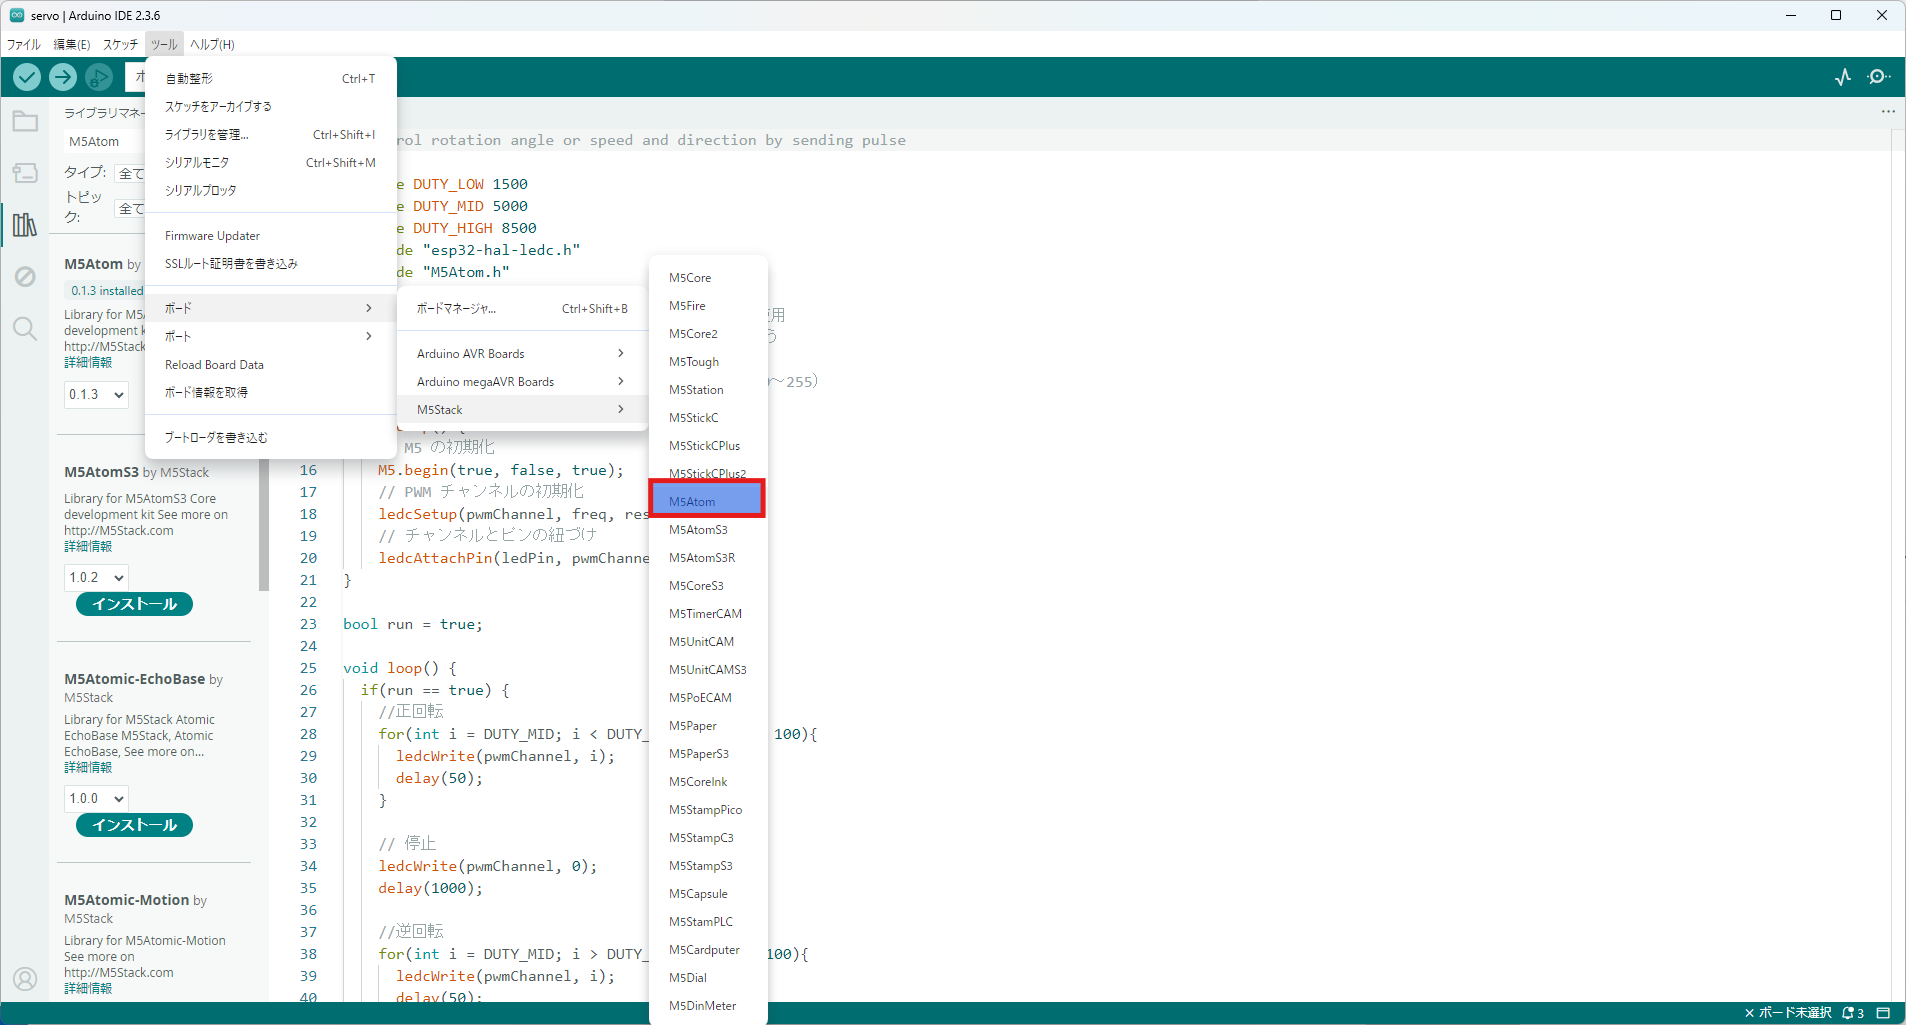Click the notifications bell in the status bar
The width and height of the screenshot is (1906, 1025).
click(x=1845, y=1013)
